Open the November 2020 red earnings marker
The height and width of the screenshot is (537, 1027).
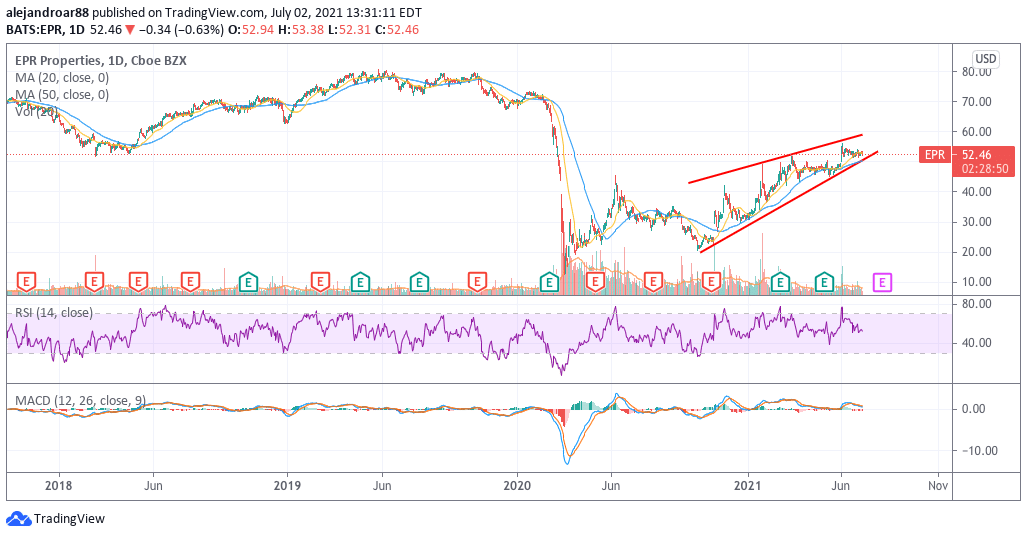click(711, 283)
